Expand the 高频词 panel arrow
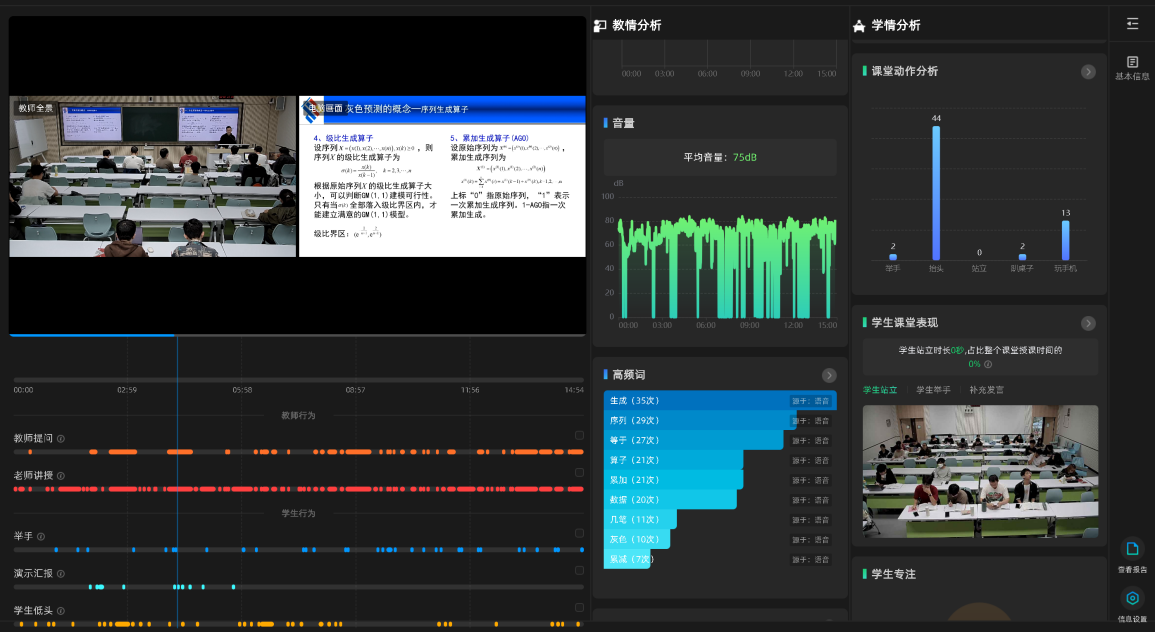The height and width of the screenshot is (632, 1155). 829,375
